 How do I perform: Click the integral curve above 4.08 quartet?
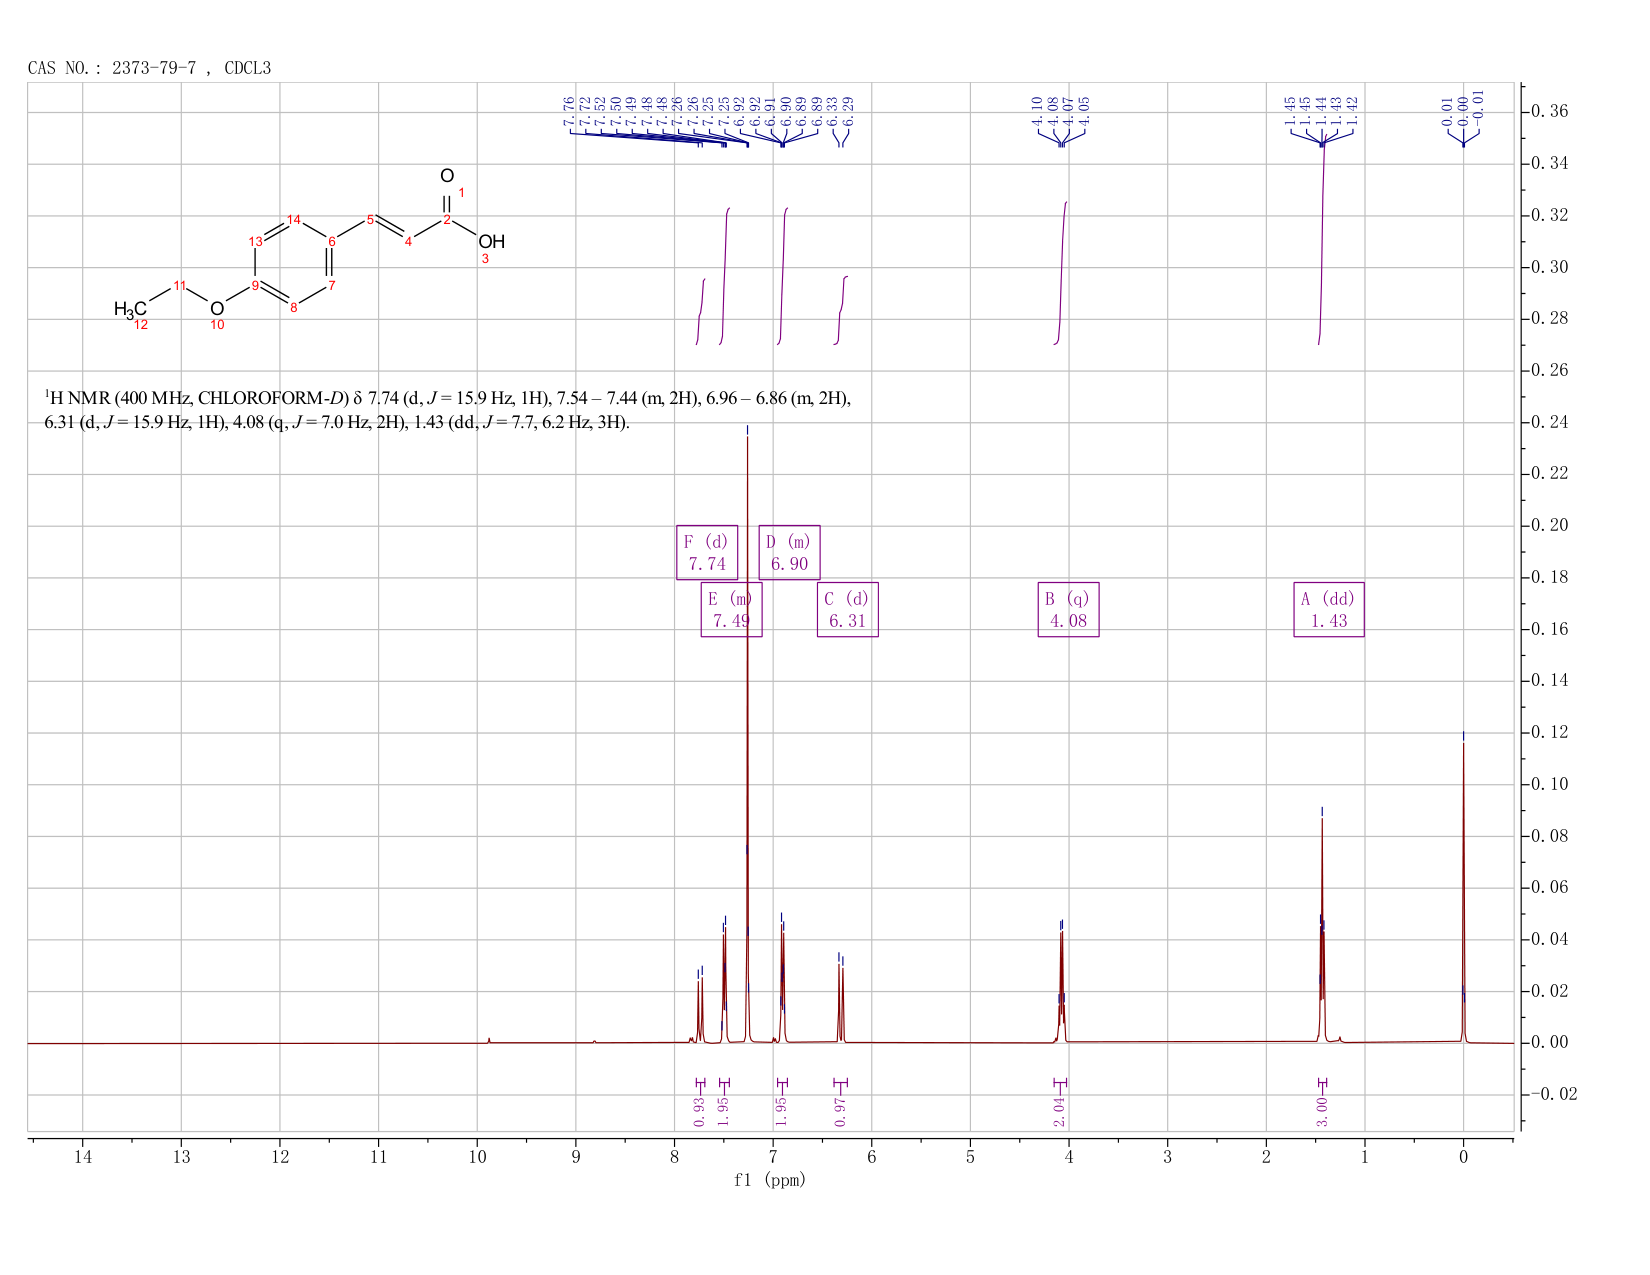point(1062,273)
